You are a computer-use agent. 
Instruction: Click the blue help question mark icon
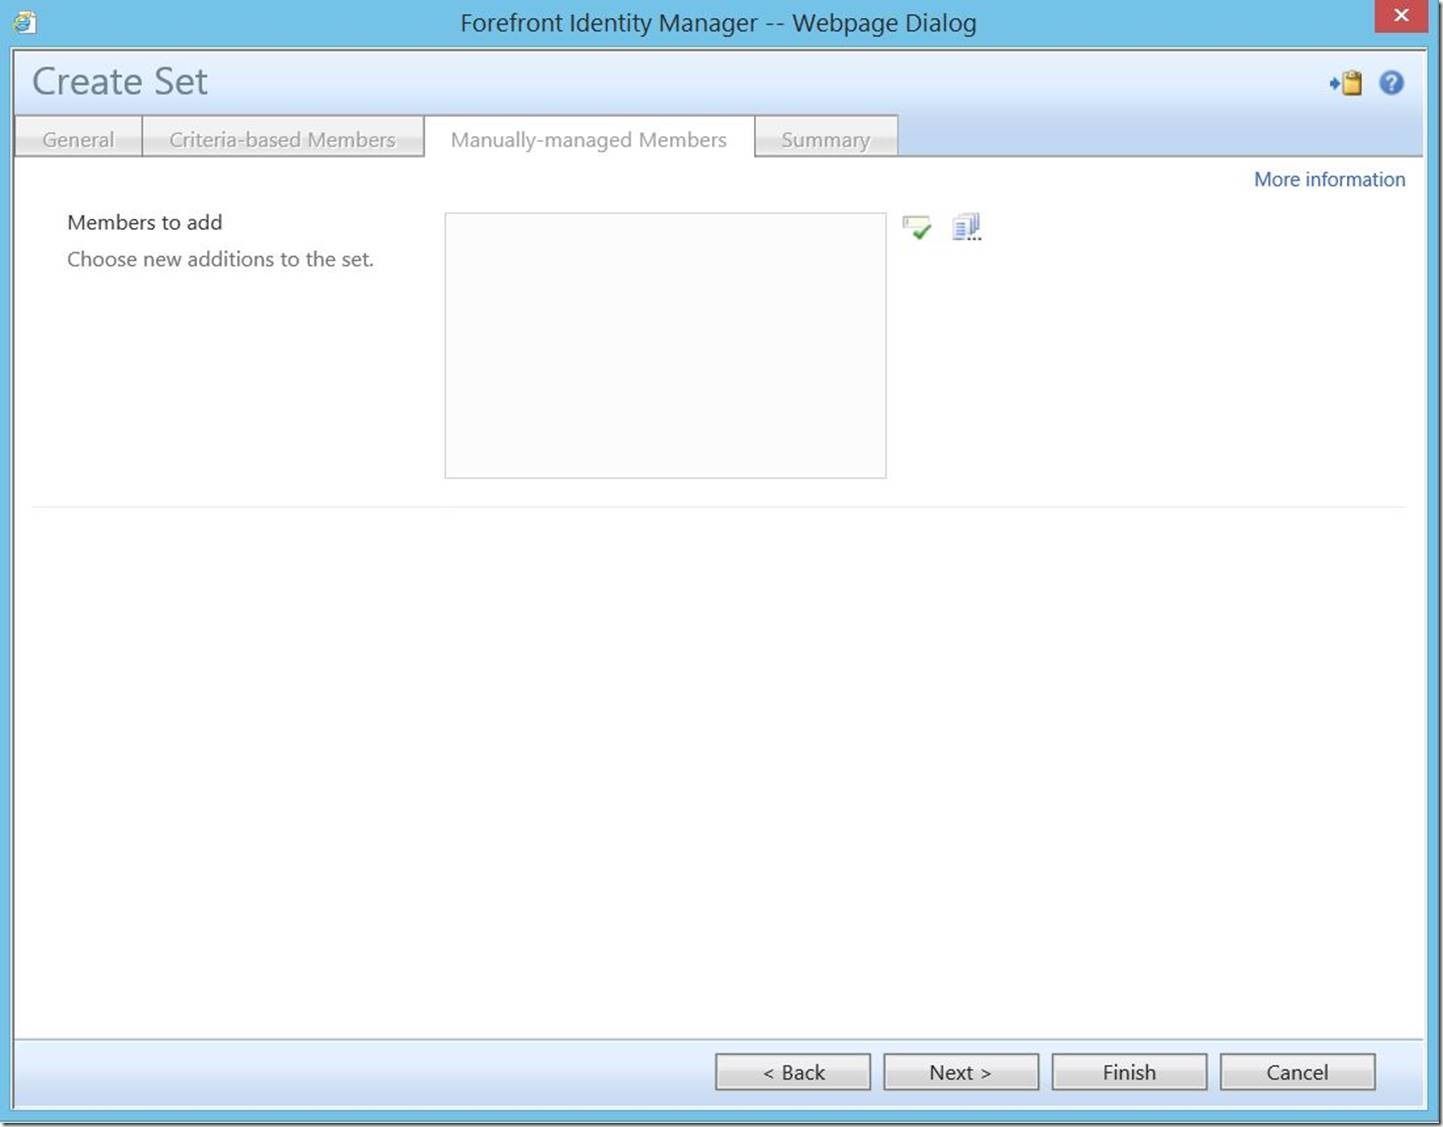click(x=1391, y=83)
